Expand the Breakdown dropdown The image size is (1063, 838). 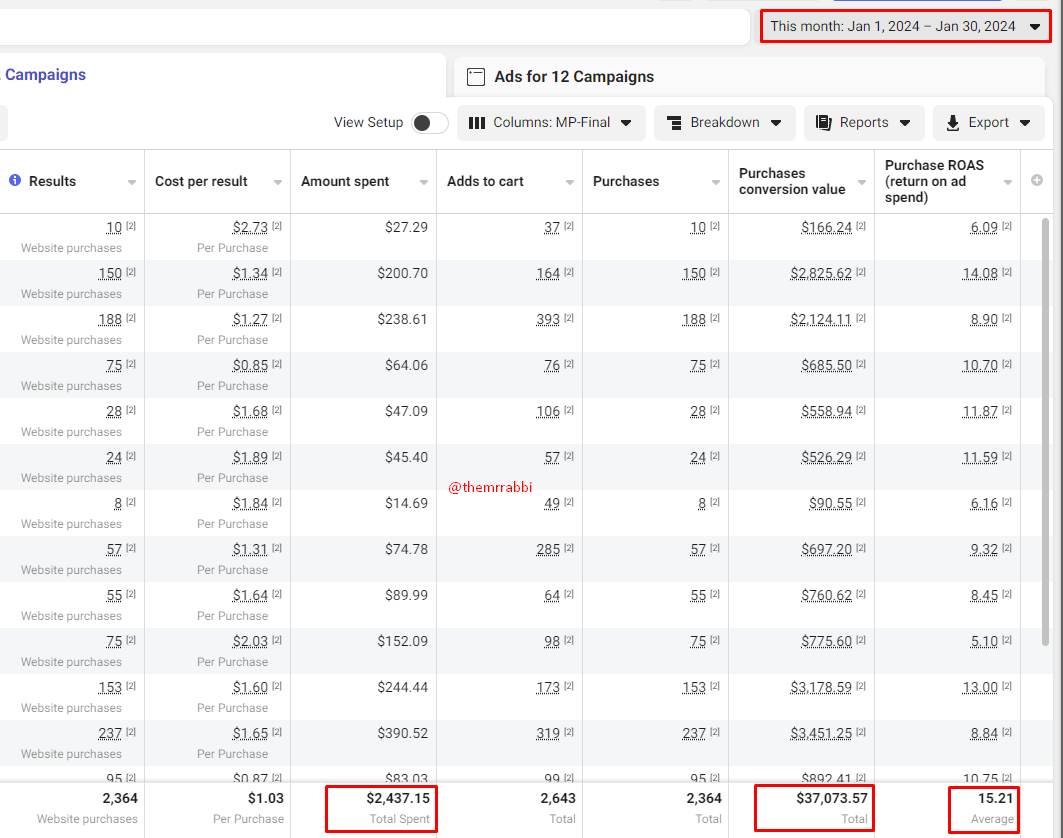725,123
